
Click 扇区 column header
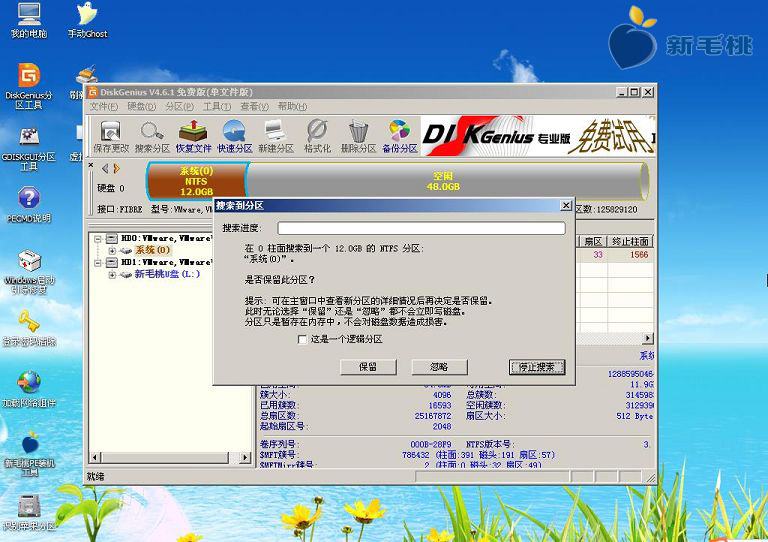coord(593,241)
